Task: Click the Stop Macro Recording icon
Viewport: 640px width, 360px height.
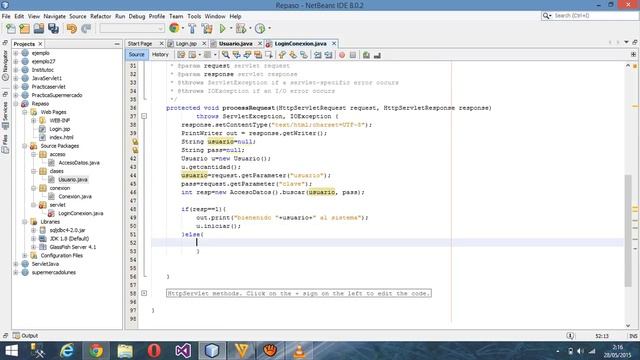Action: [x=353, y=55]
